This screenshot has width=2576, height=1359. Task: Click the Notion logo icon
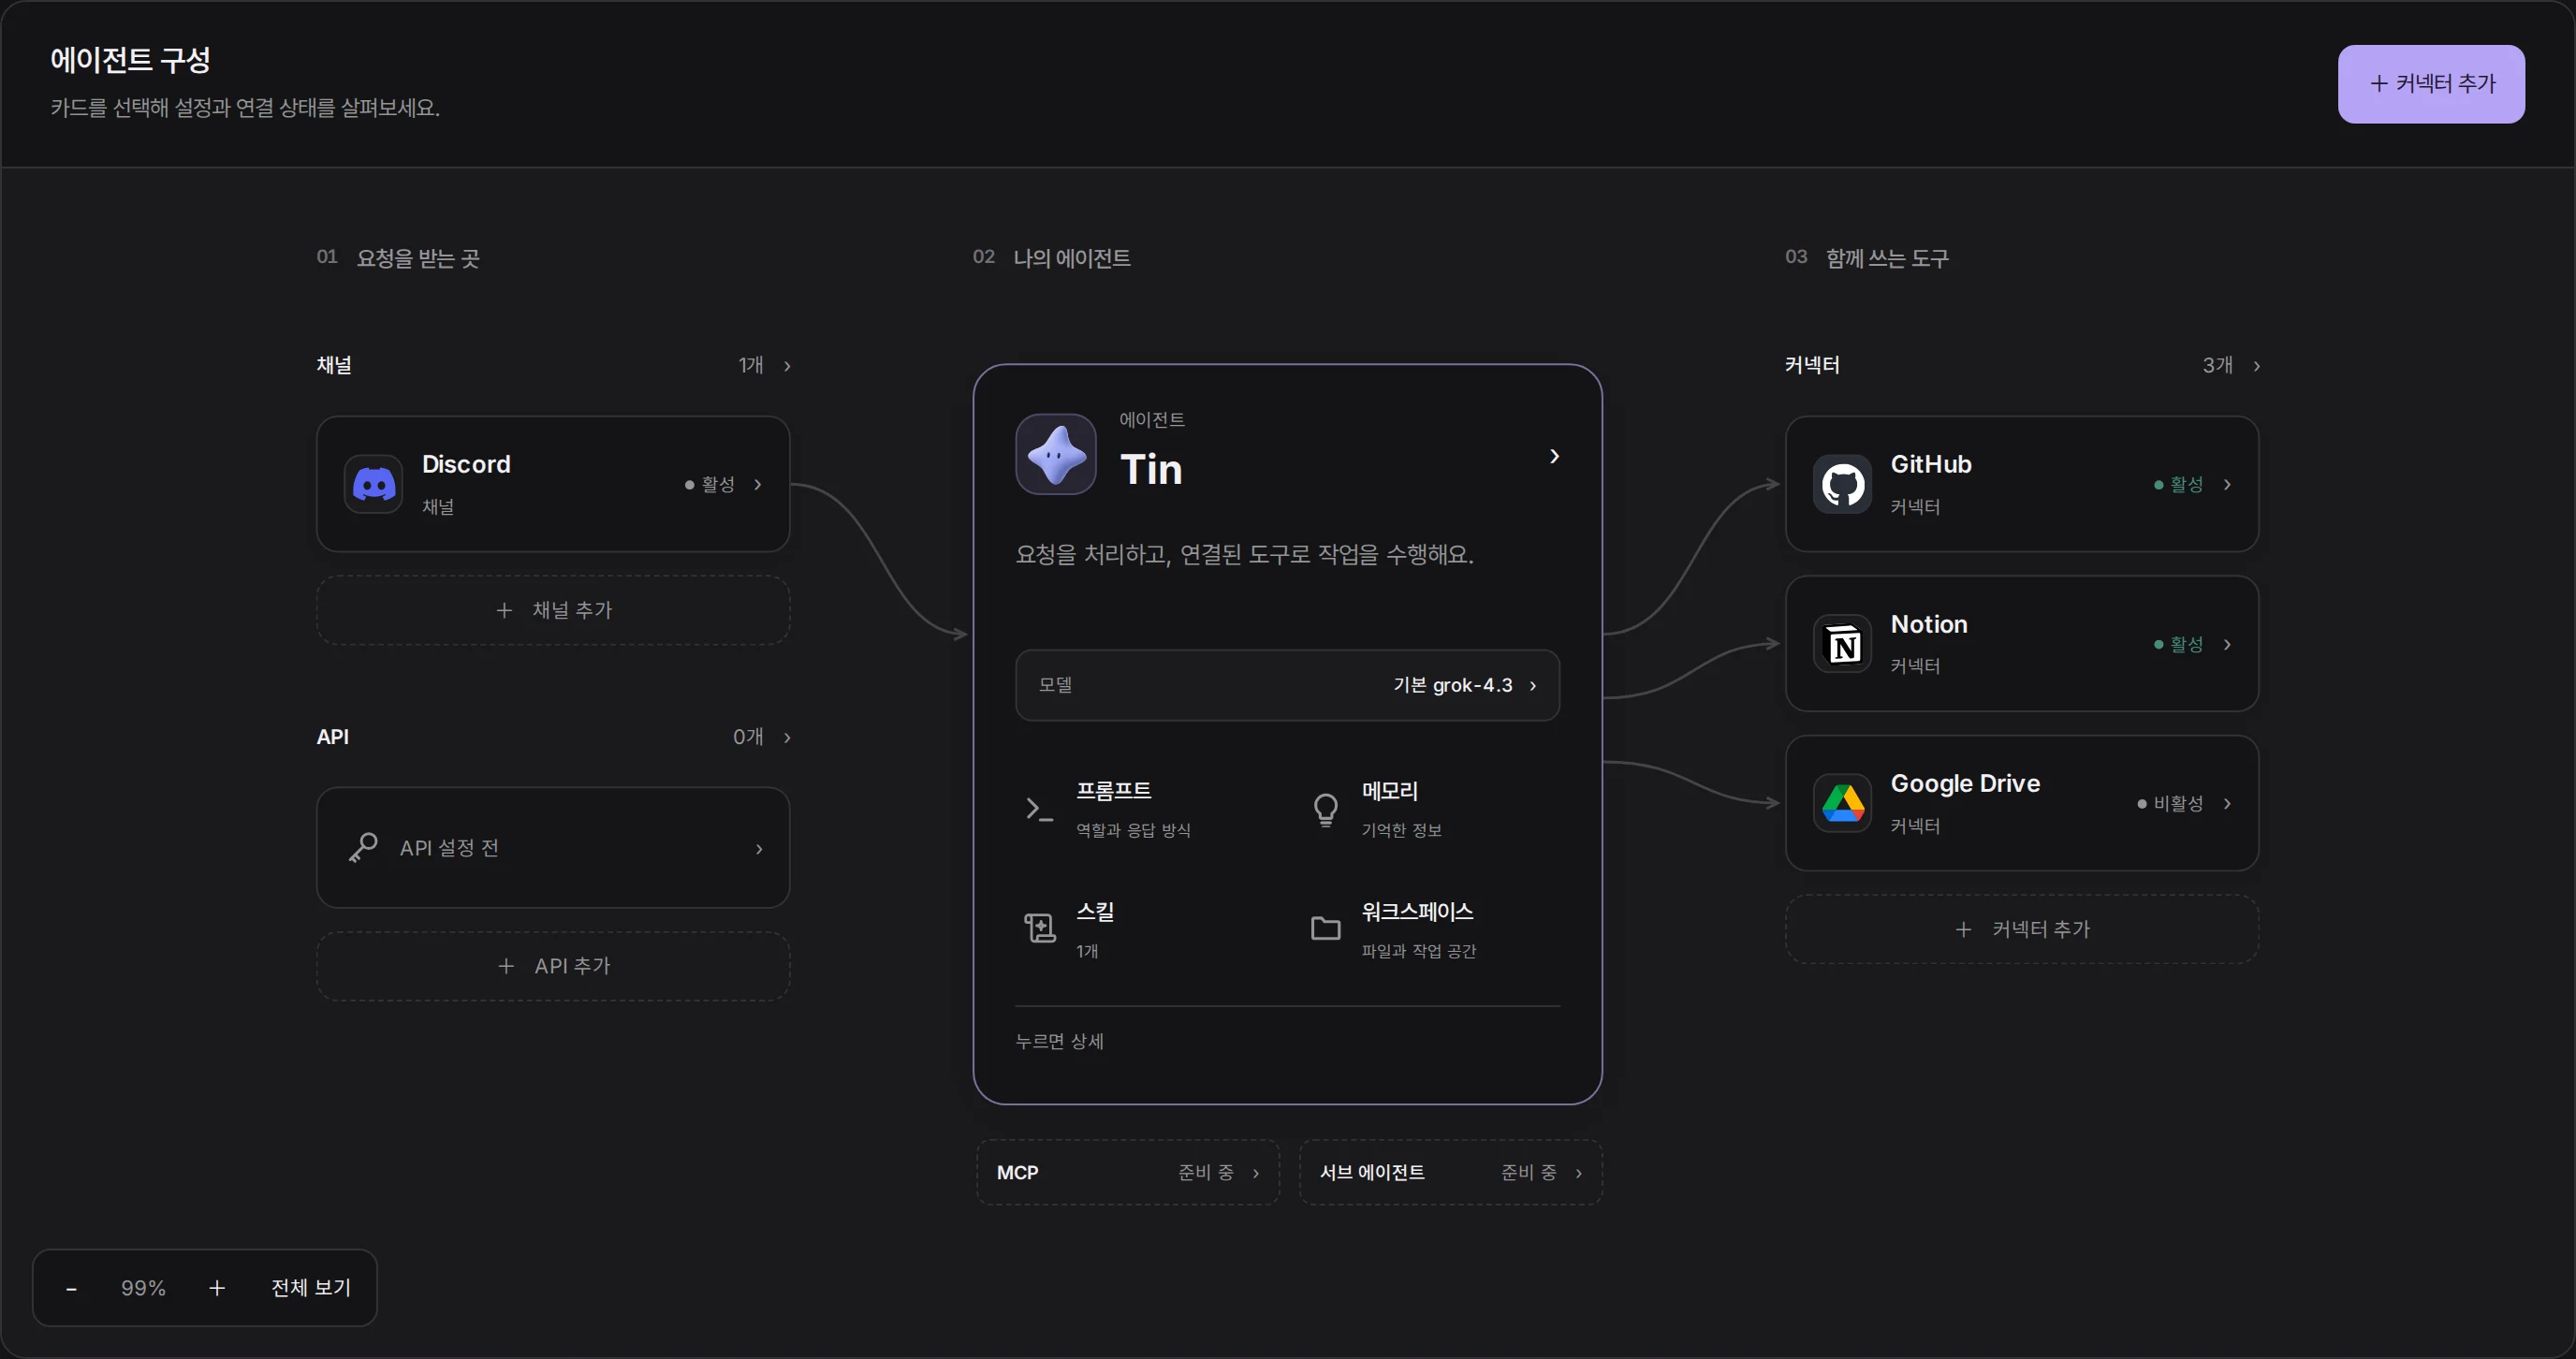(1842, 644)
